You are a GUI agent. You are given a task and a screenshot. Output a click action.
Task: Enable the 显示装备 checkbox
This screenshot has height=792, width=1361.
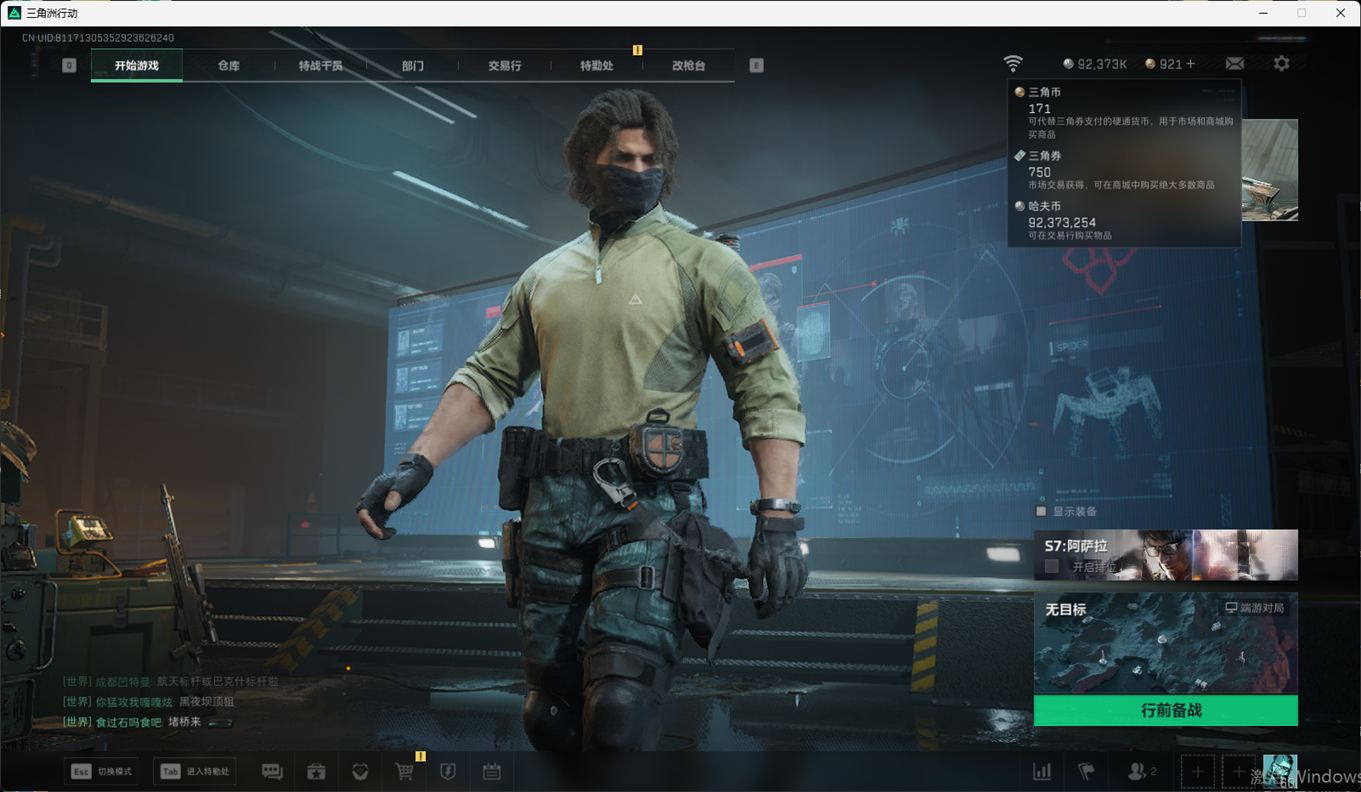click(x=1041, y=511)
